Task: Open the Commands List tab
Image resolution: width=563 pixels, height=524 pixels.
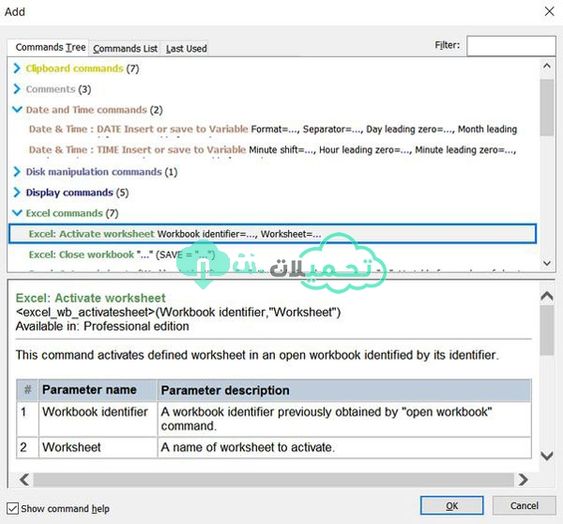Action: click(125, 48)
